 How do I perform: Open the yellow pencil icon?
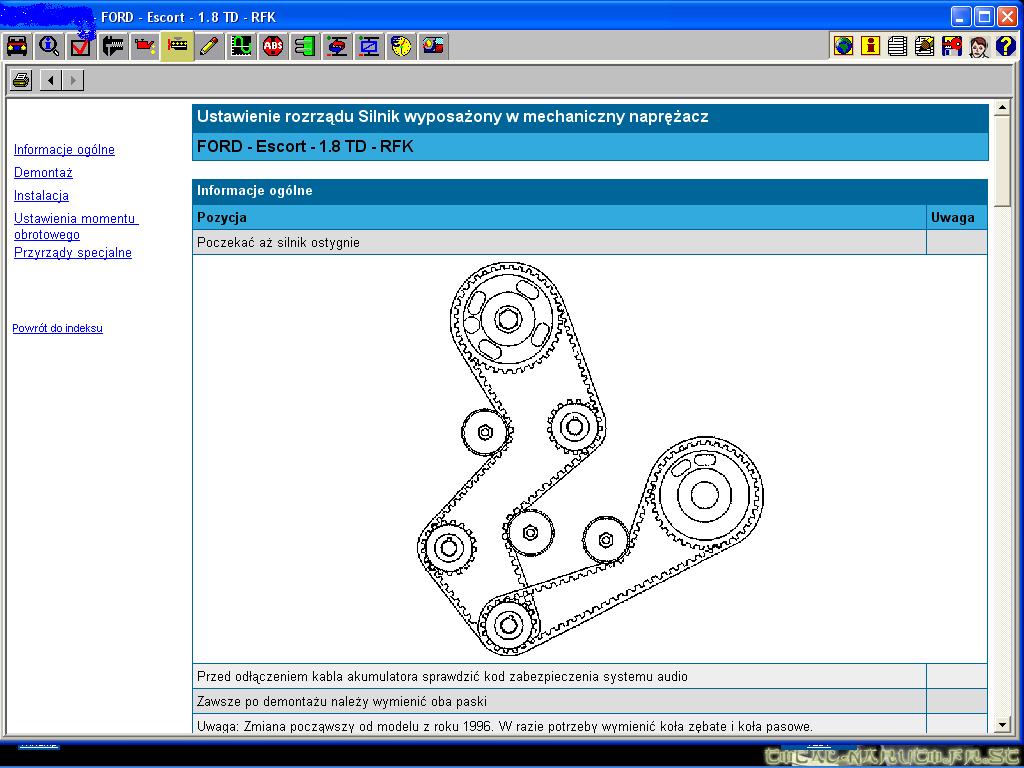click(x=209, y=46)
